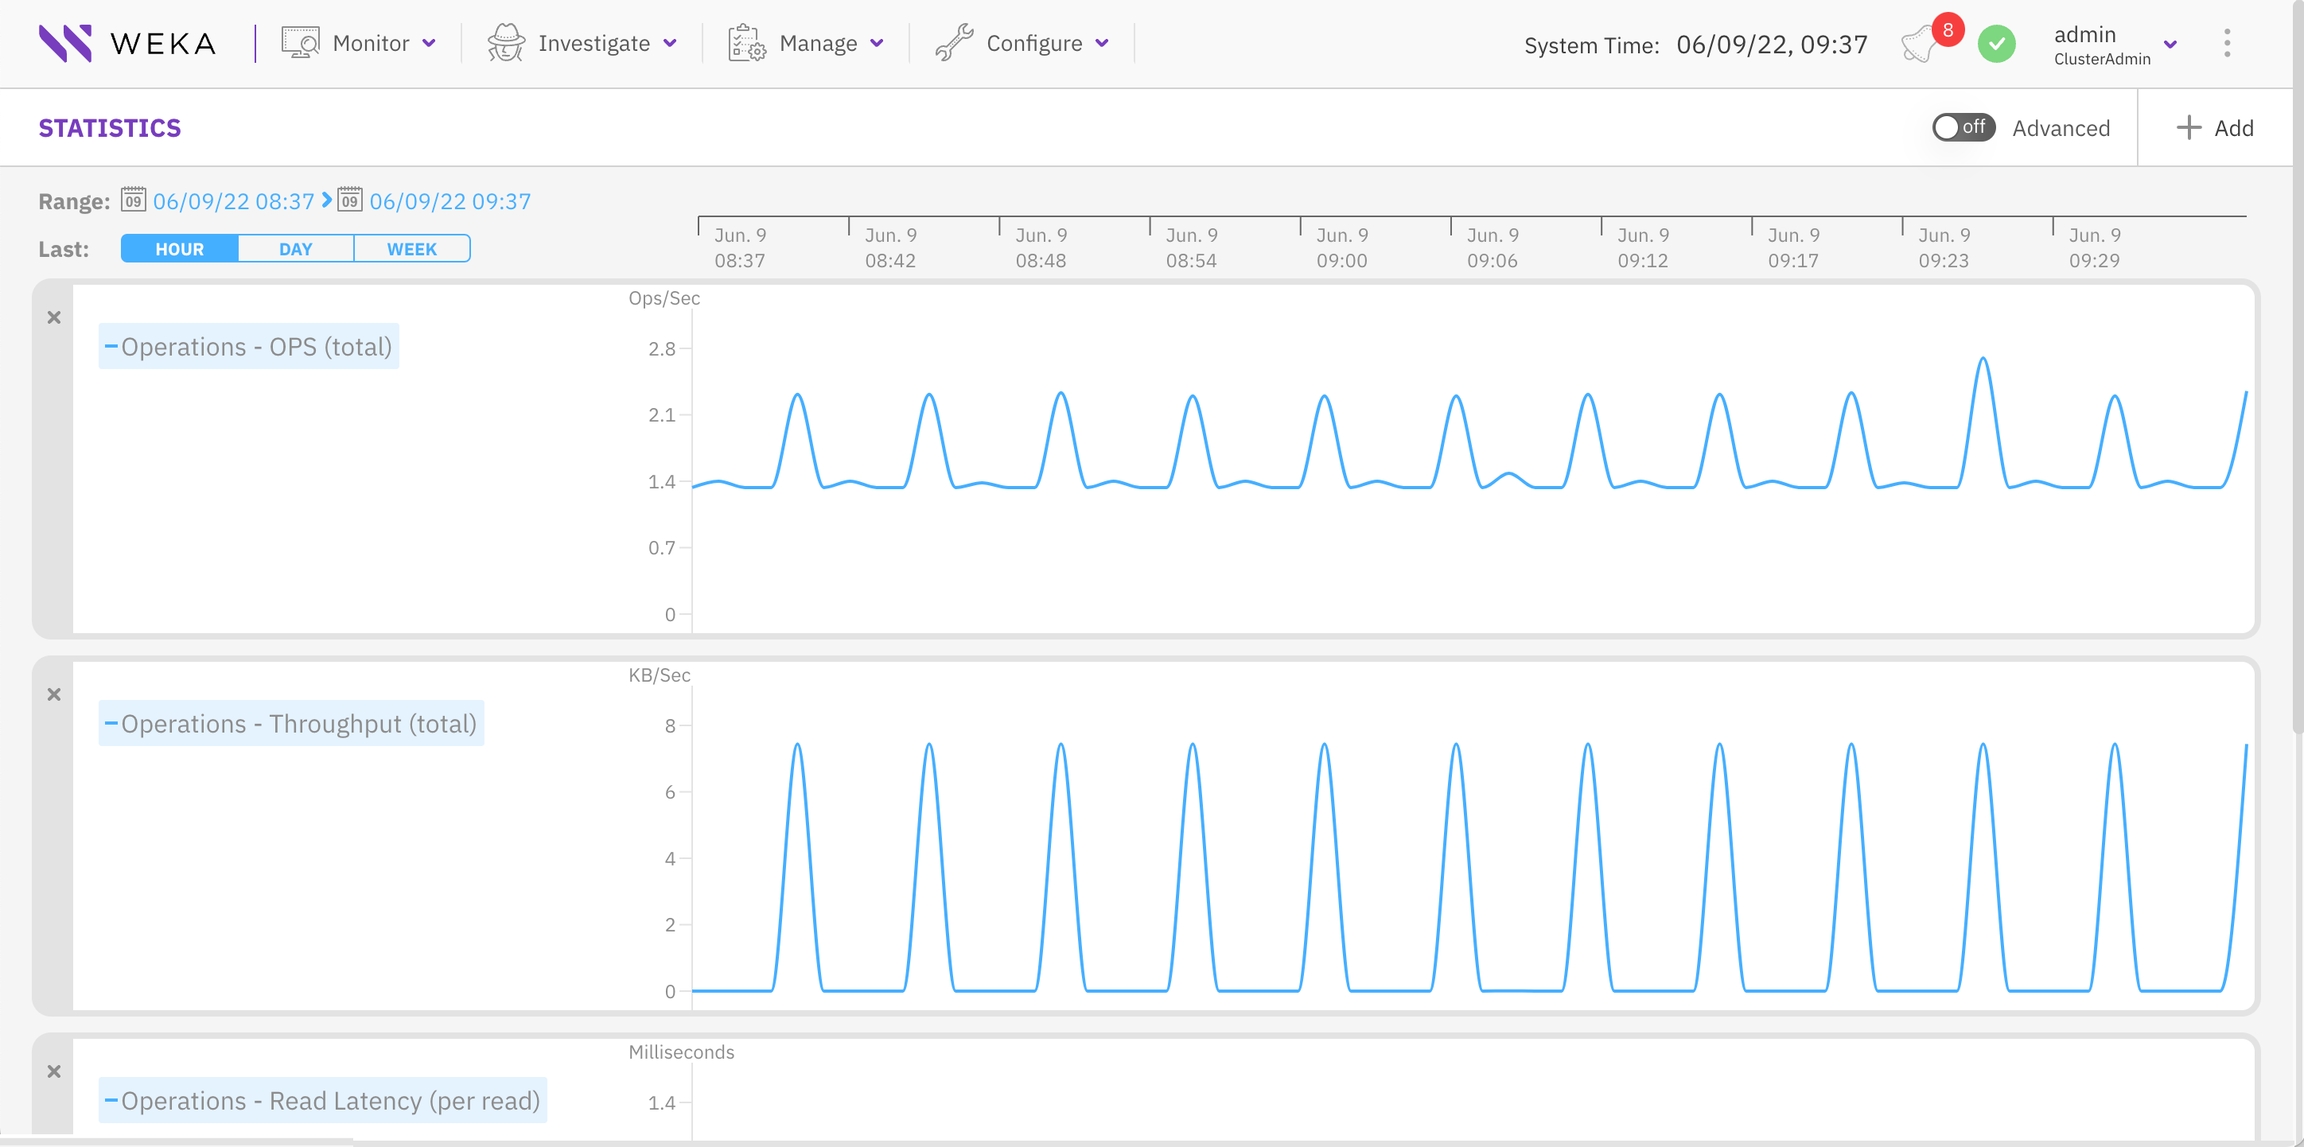Click the Configure wrench icon
This screenshot has width=2304, height=1147.
click(954, 43)
